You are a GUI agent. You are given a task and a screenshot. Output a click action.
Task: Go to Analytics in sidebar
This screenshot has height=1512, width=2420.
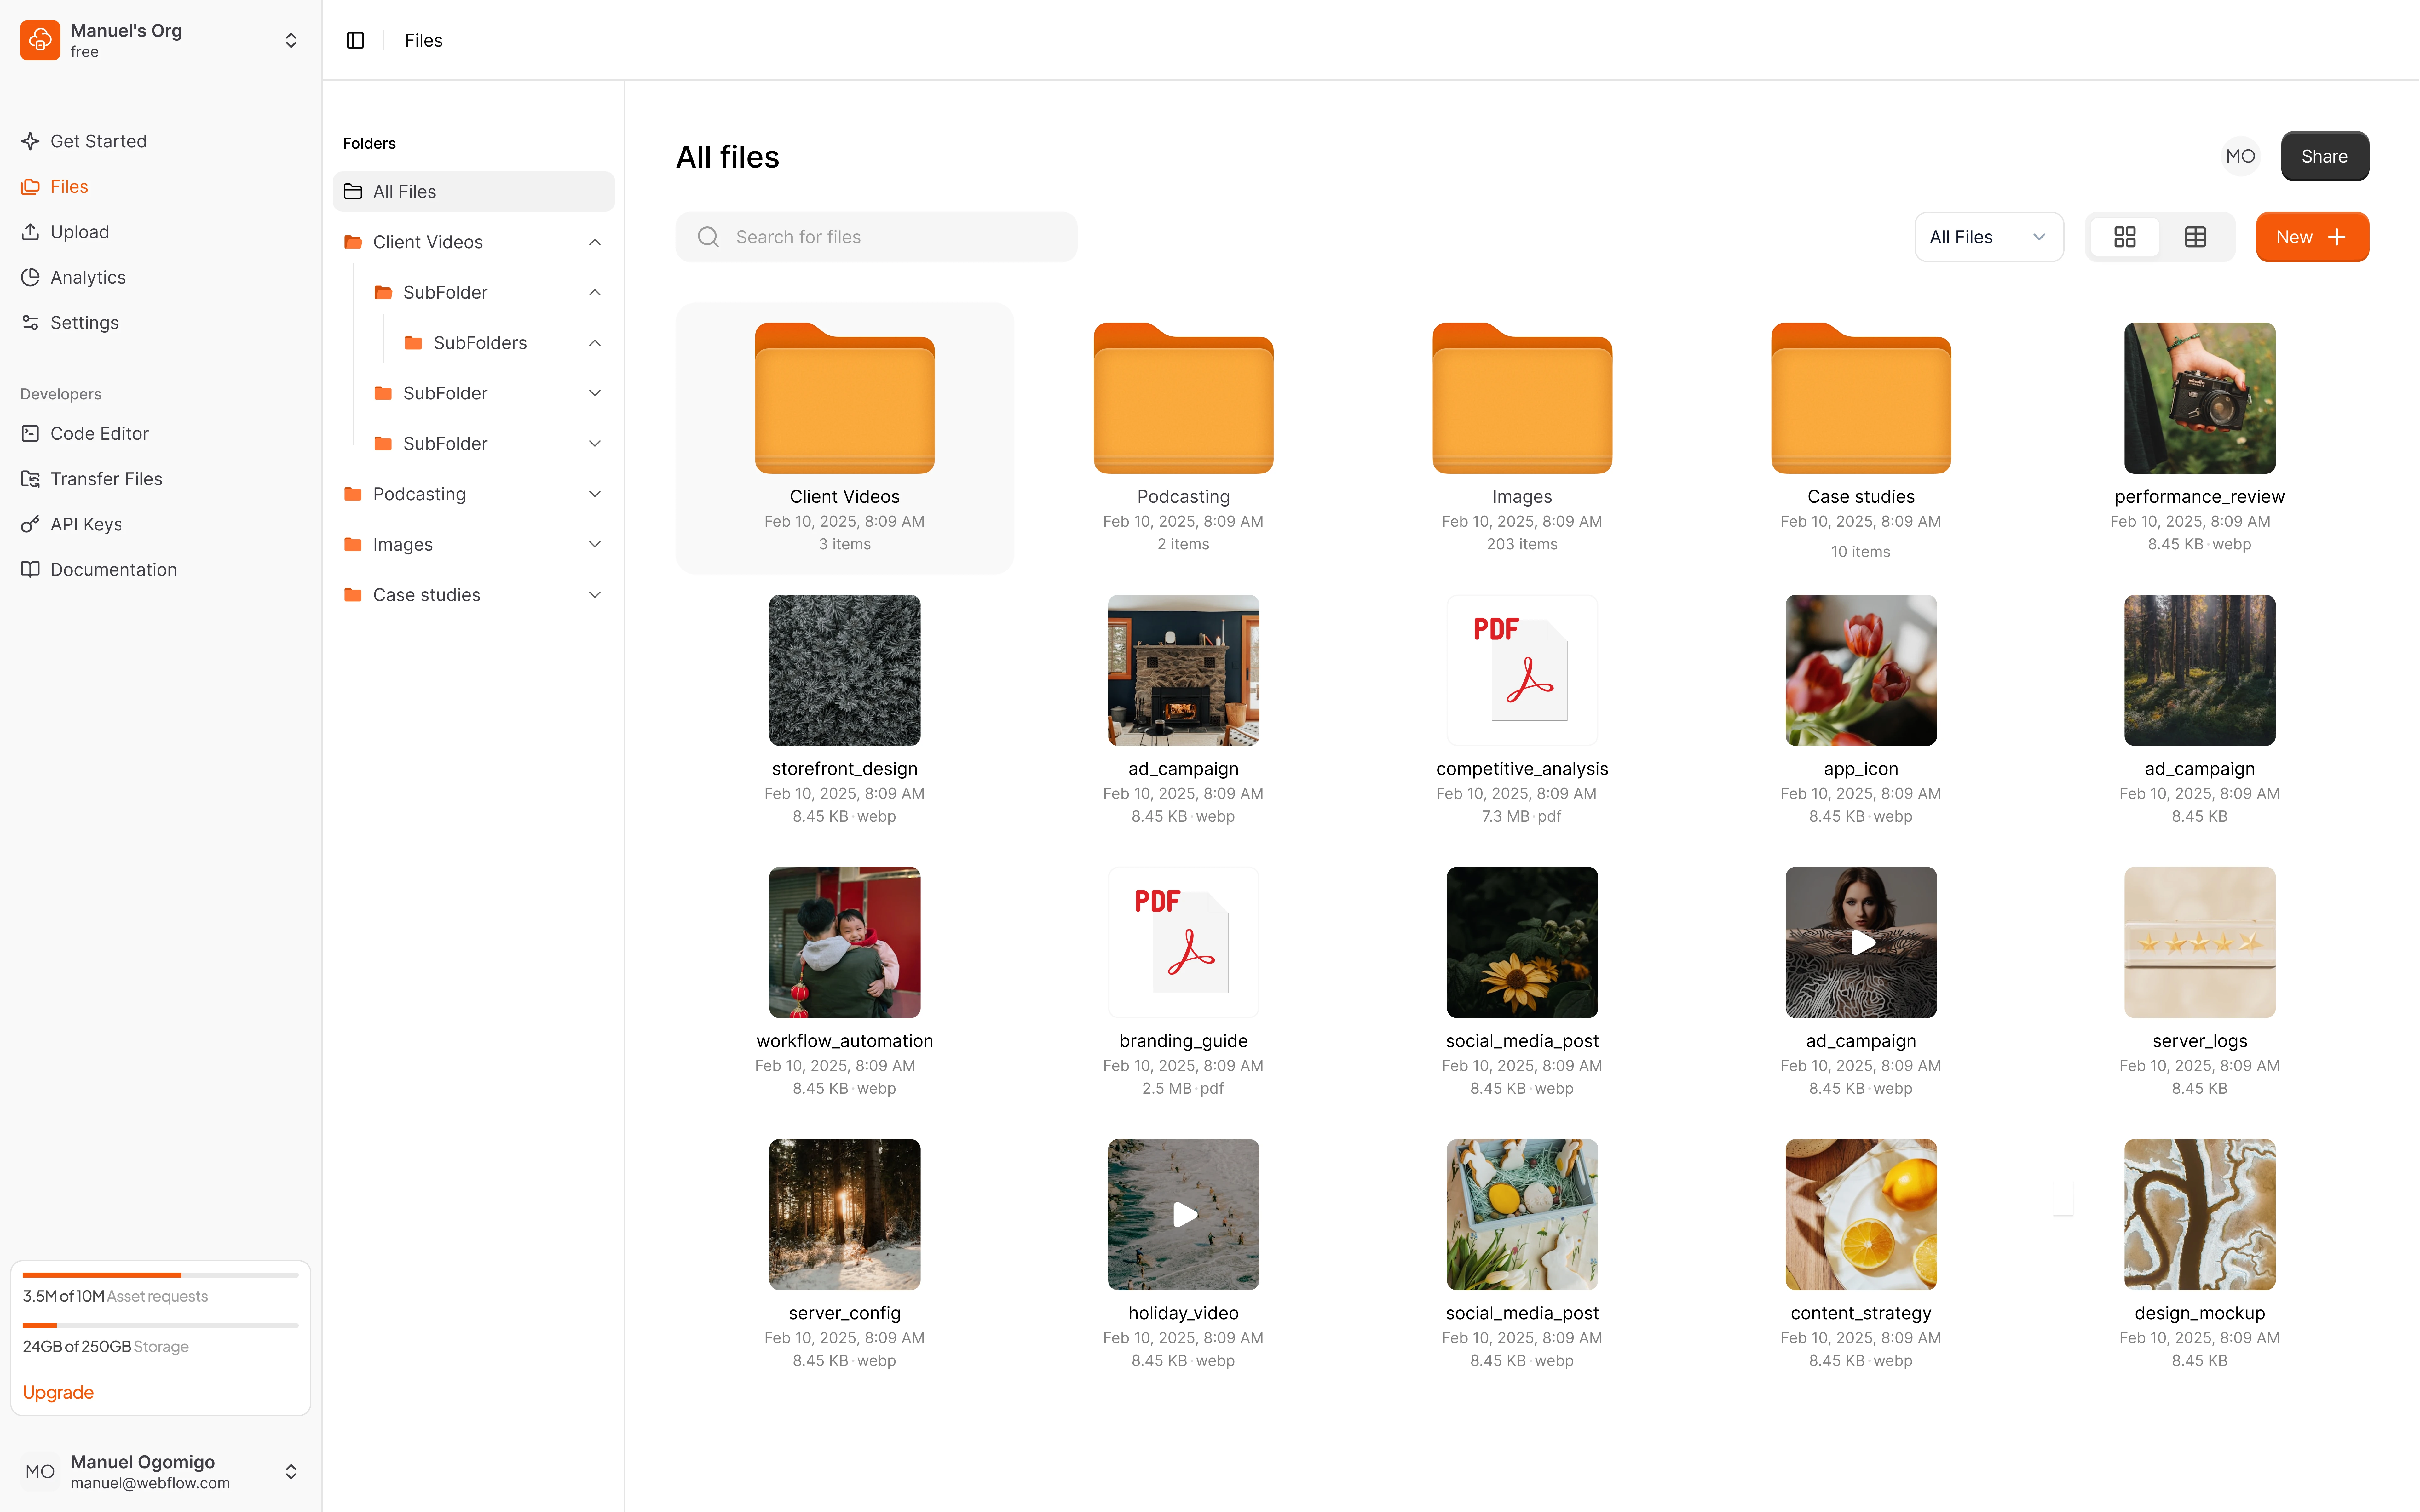[88, 277]
